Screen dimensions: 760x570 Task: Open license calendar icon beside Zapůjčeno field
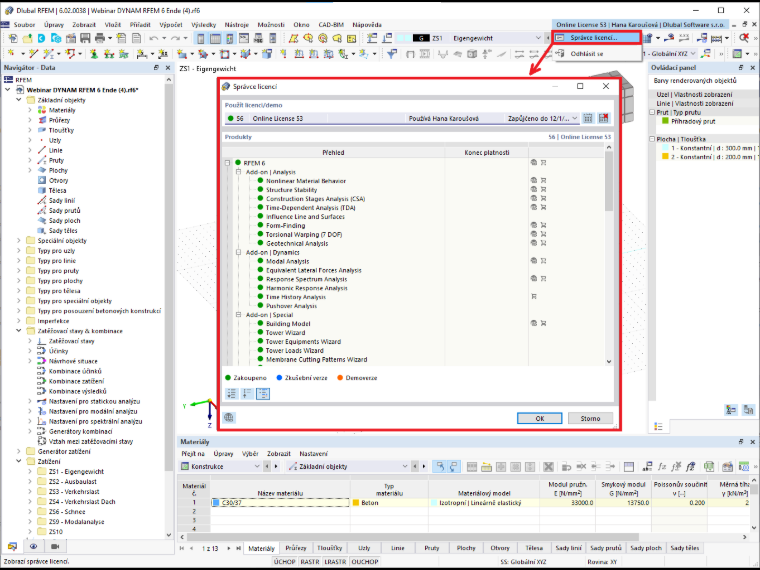pos(588,118)
